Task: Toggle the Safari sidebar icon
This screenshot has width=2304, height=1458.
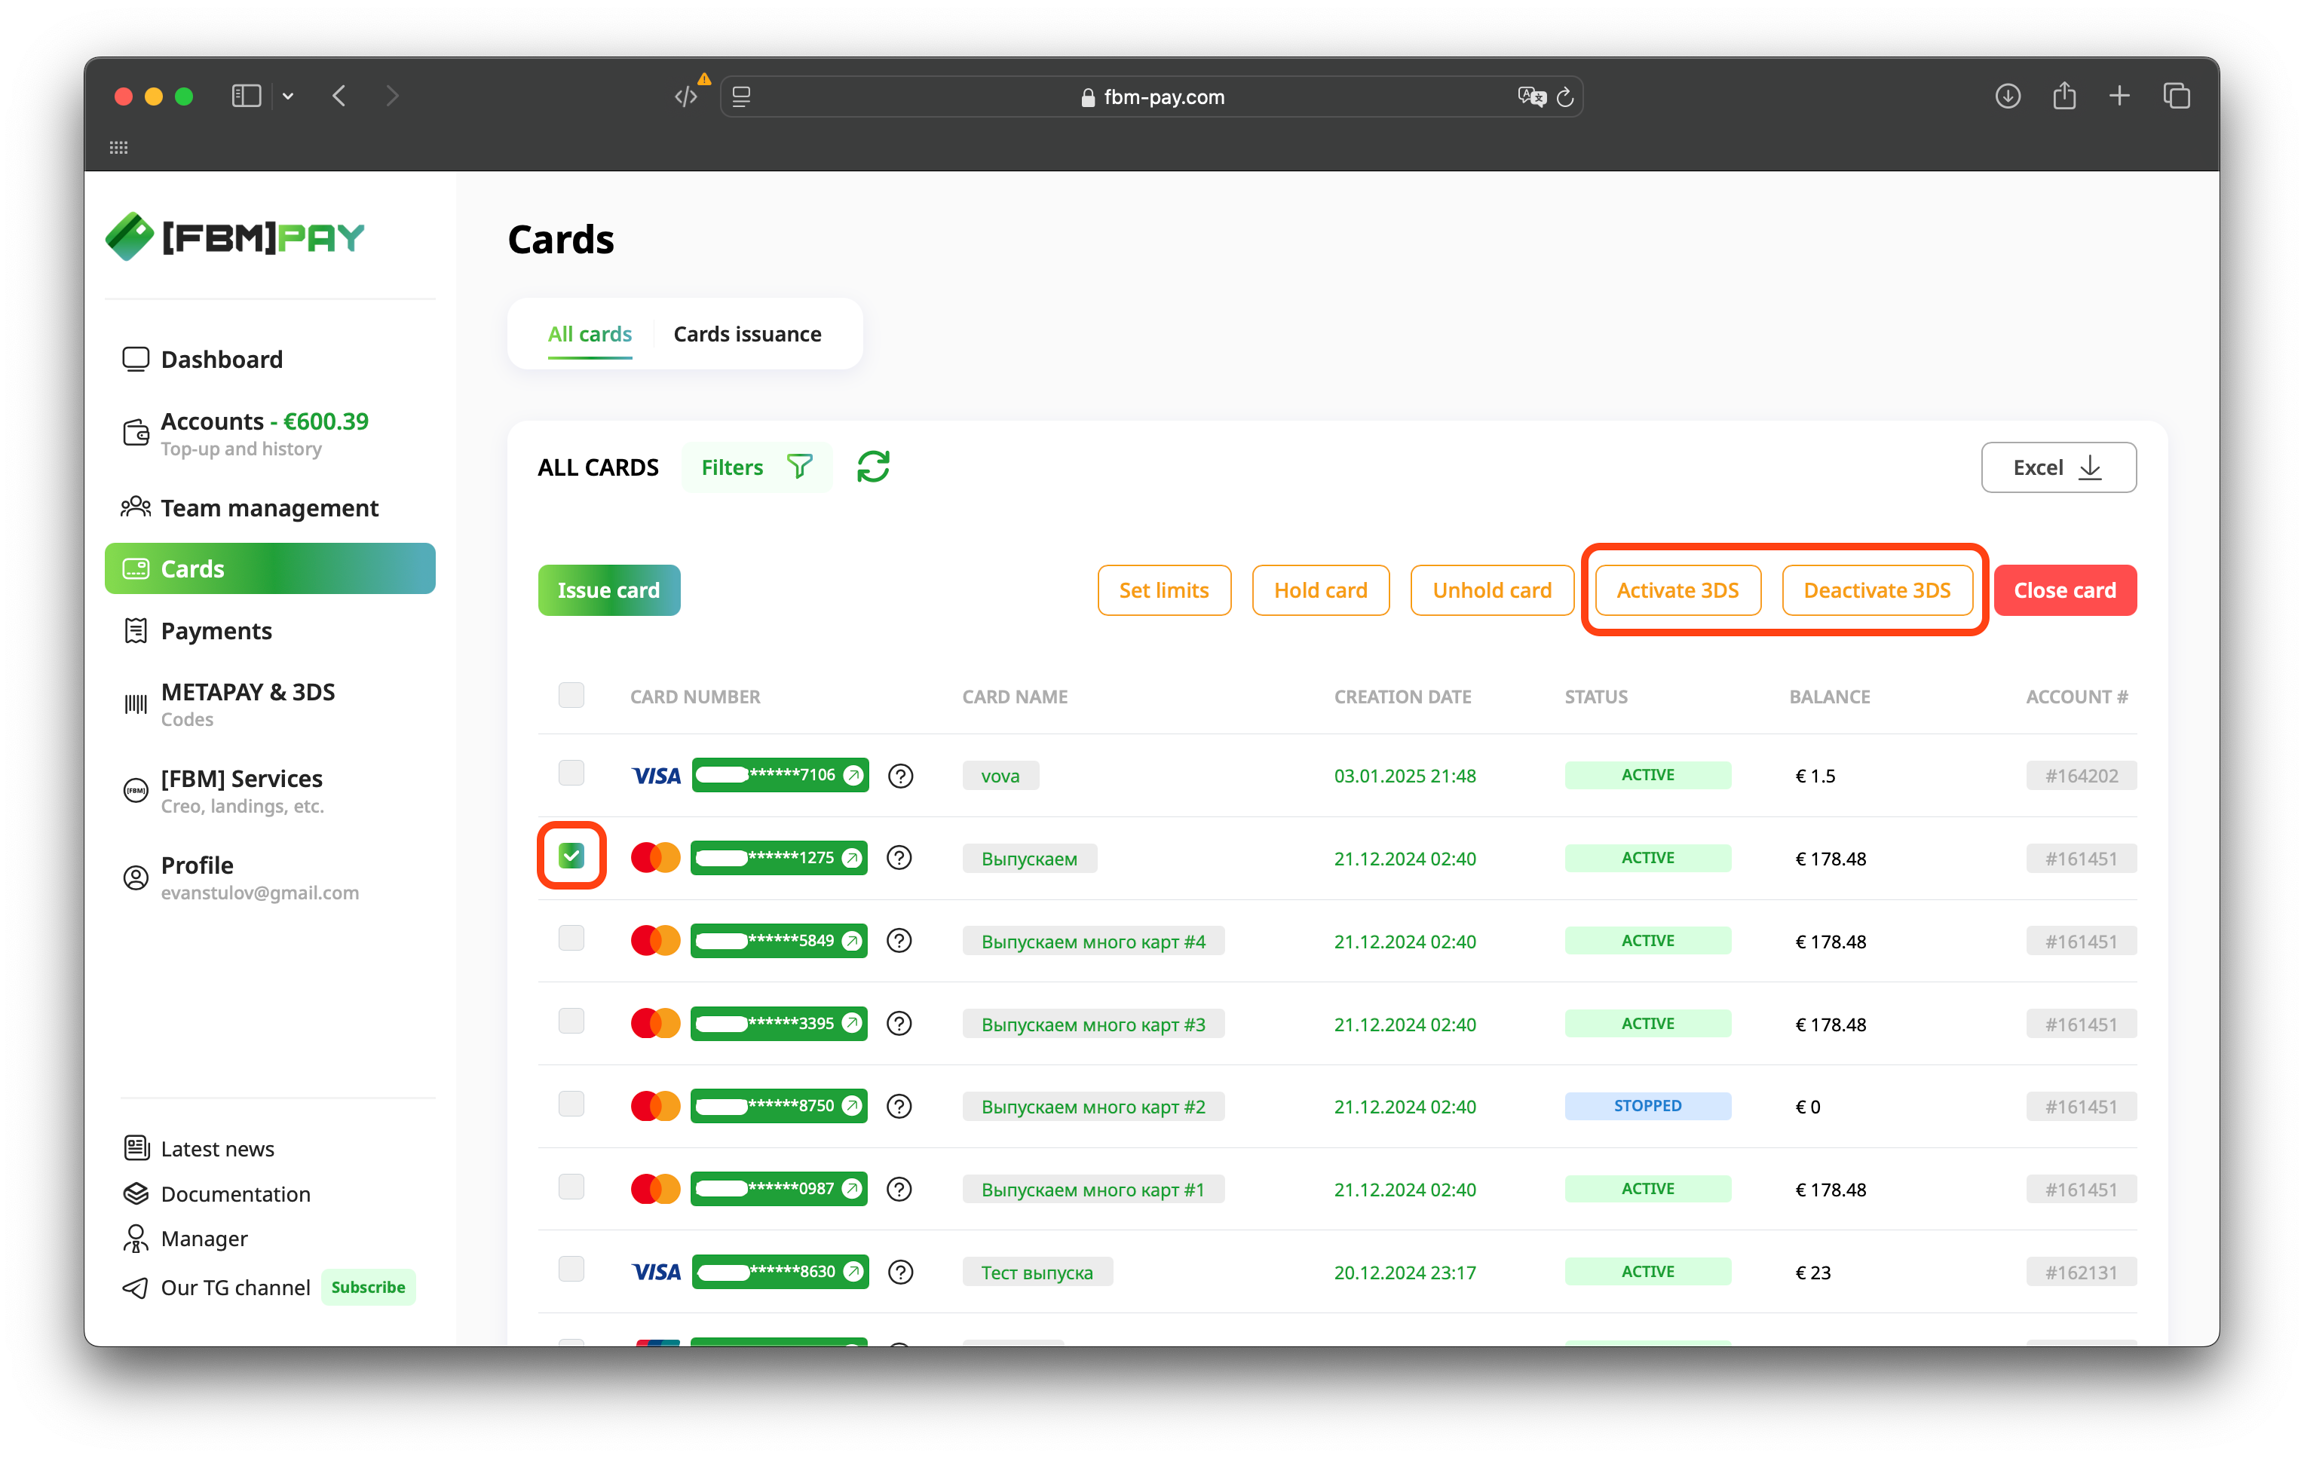Action: pos(246,97)
